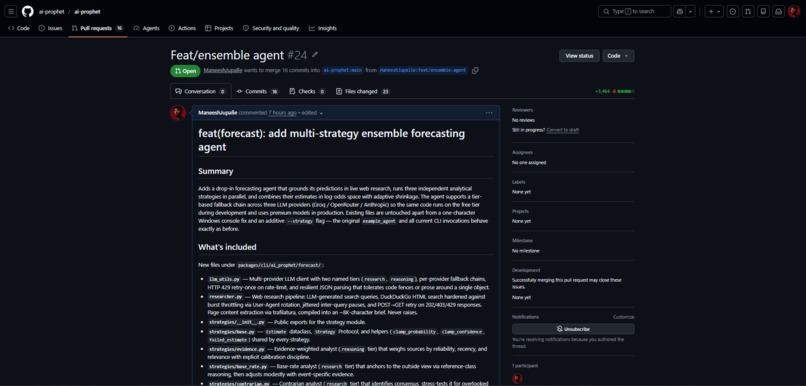Viewport: 806px width, 386px height.
Task: Click the Projects sidebar heading
Action: (520, 211)
